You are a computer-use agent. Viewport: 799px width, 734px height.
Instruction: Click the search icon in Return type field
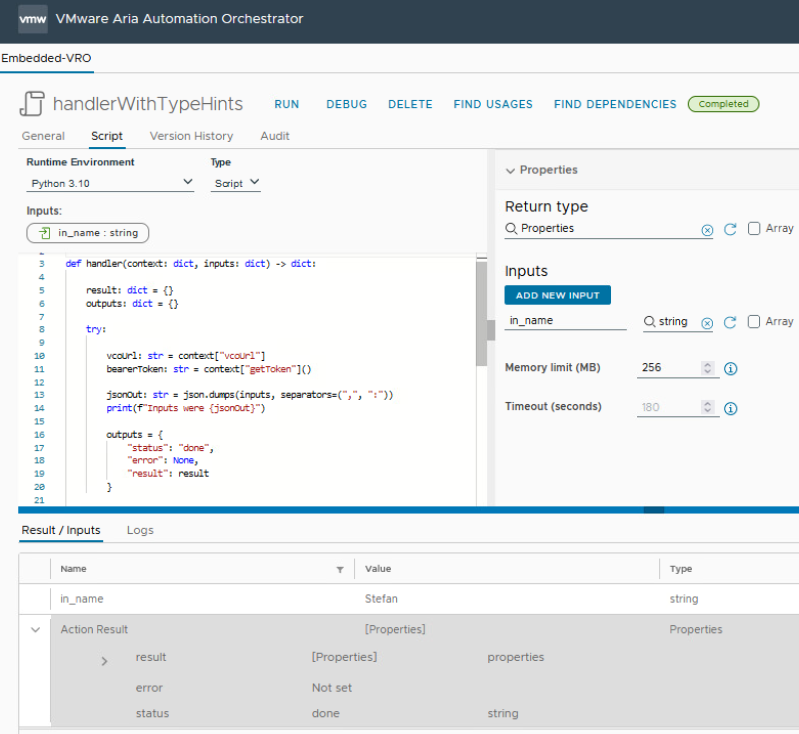tap(511, 228)
